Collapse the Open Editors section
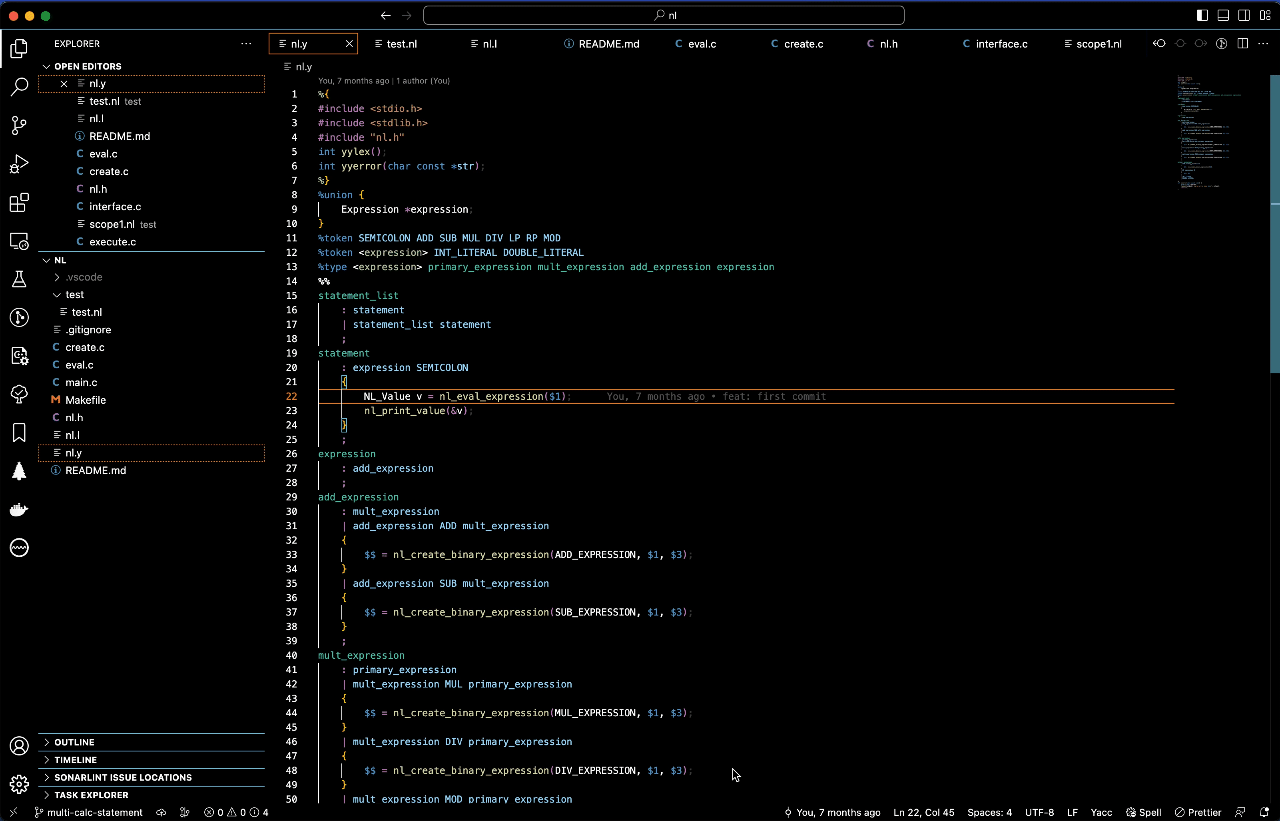This screenshot has height=821, width=1280. (x=152, y=66)
